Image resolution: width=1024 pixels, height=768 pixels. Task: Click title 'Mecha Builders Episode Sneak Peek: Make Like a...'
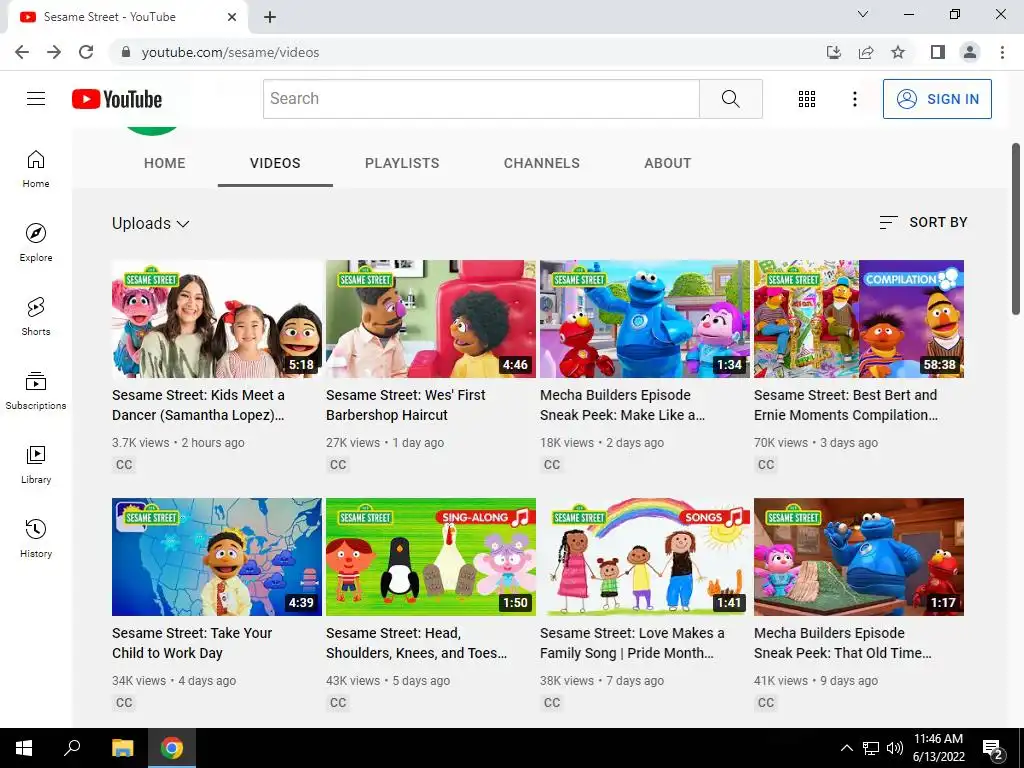coord(622,405)
